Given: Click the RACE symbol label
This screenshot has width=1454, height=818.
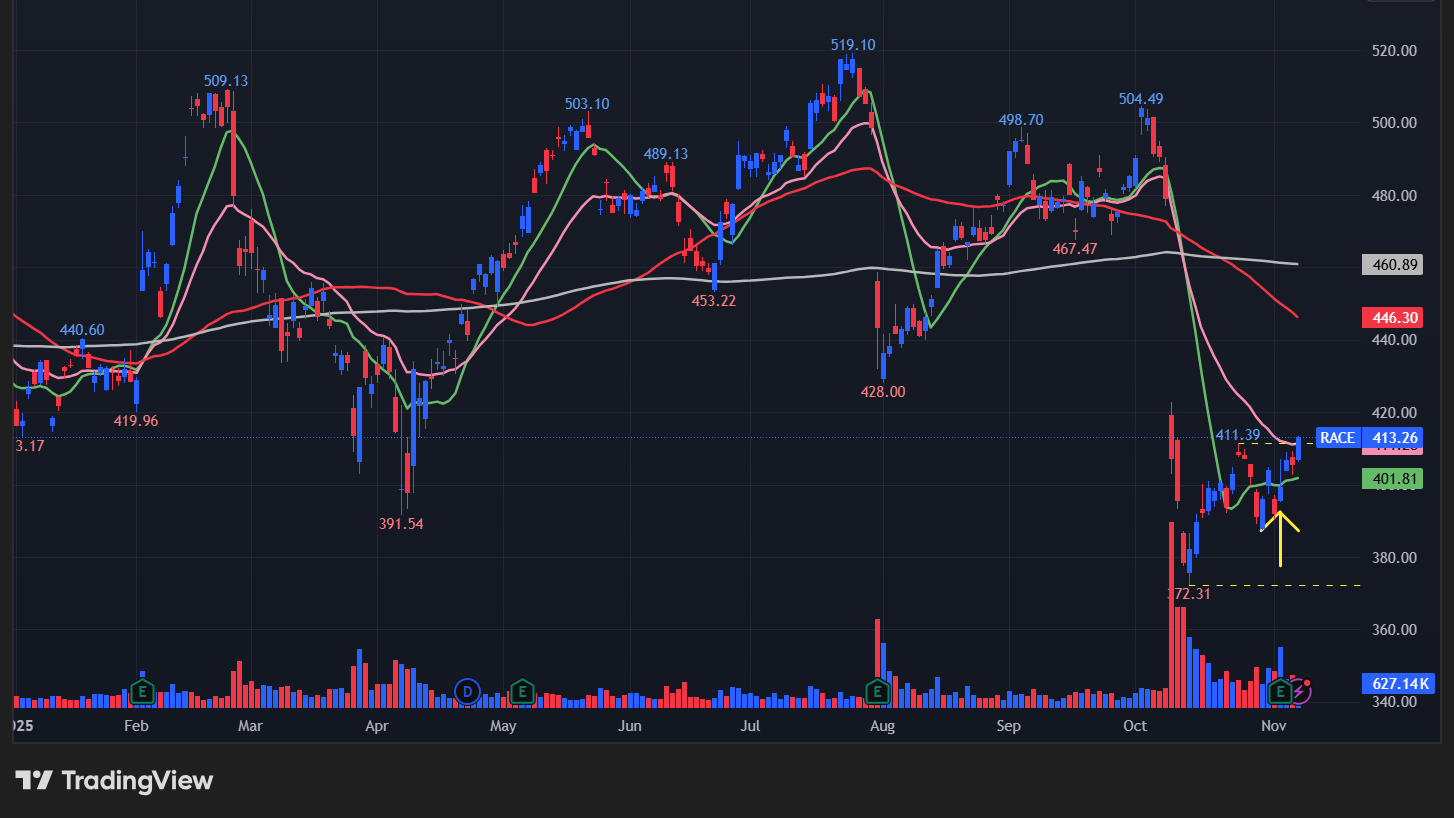Looking at the screenshot, I should [x=1337, y=438].
